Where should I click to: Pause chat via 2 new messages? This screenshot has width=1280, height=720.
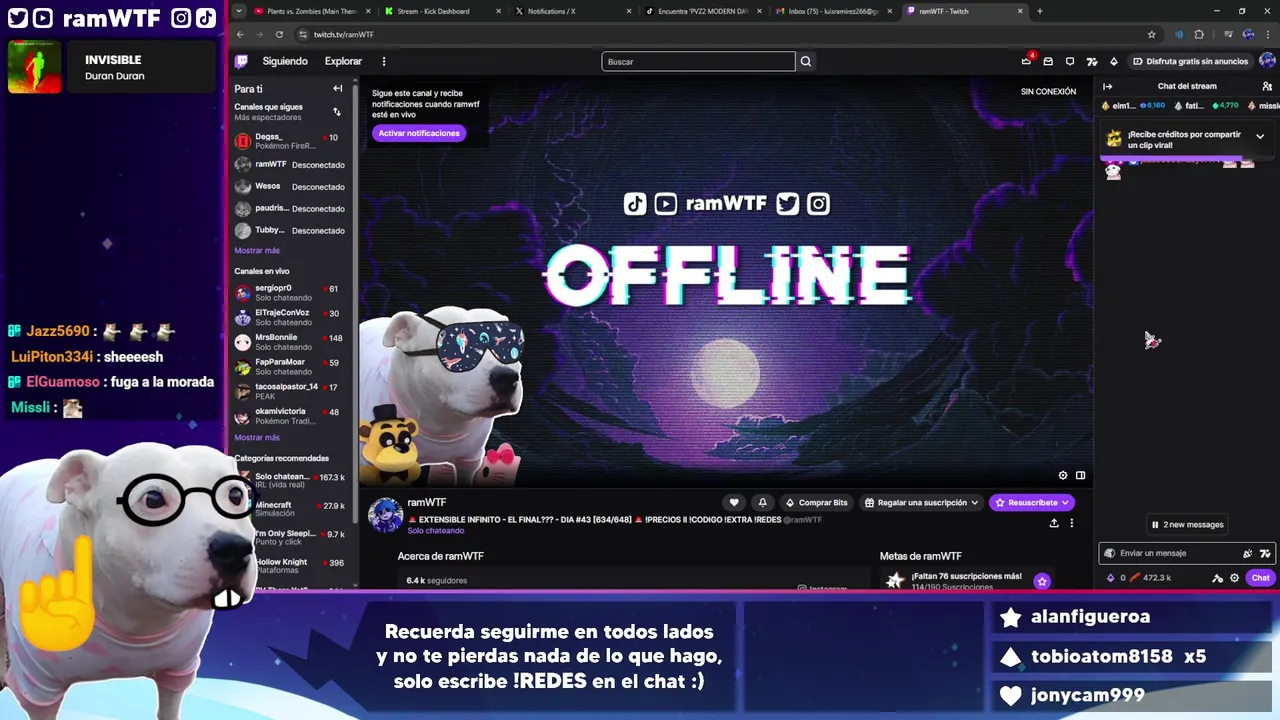coord(1187,524)
